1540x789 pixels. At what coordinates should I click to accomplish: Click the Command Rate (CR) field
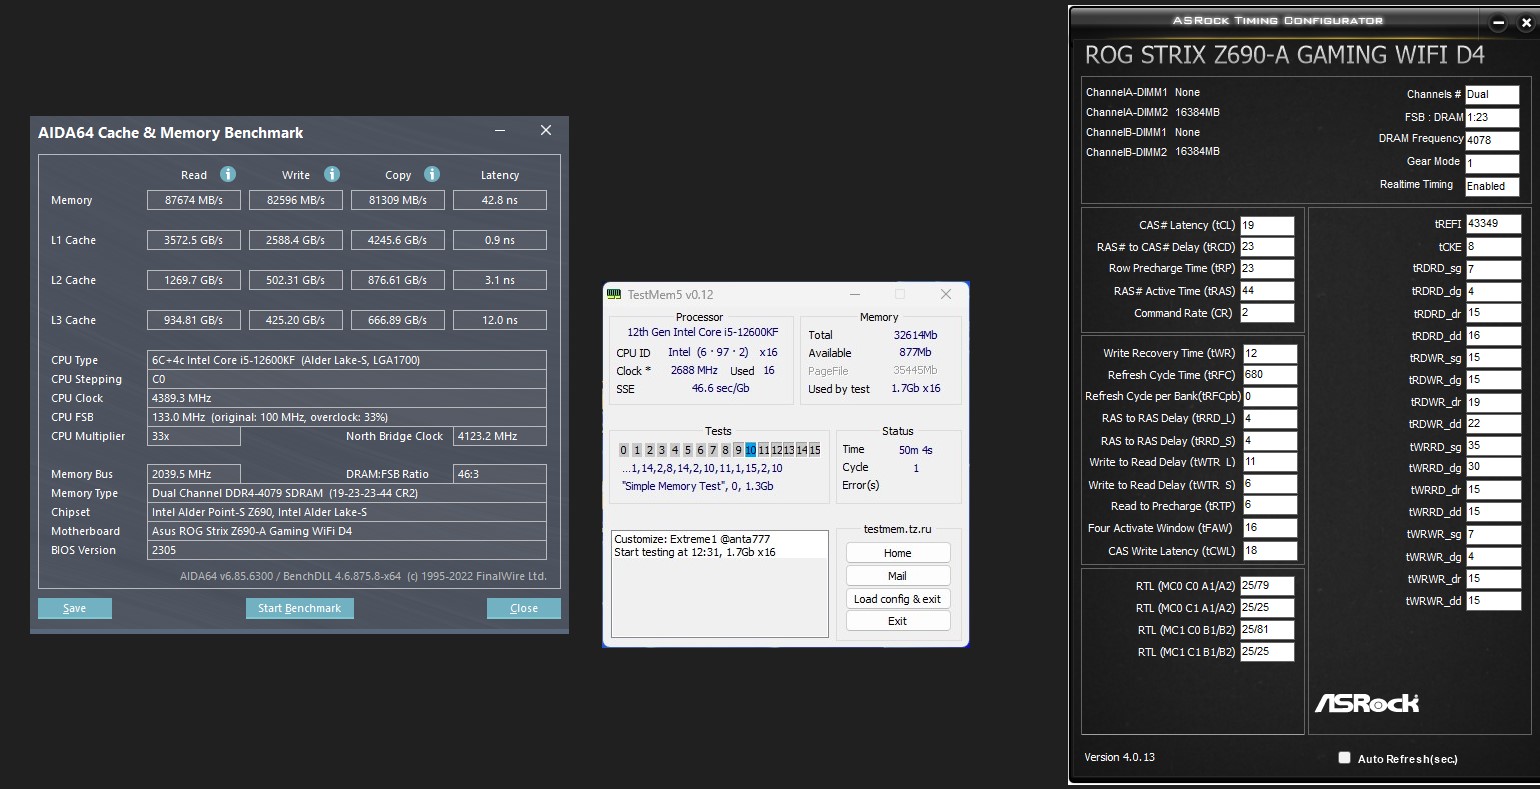coord(1268,313)
